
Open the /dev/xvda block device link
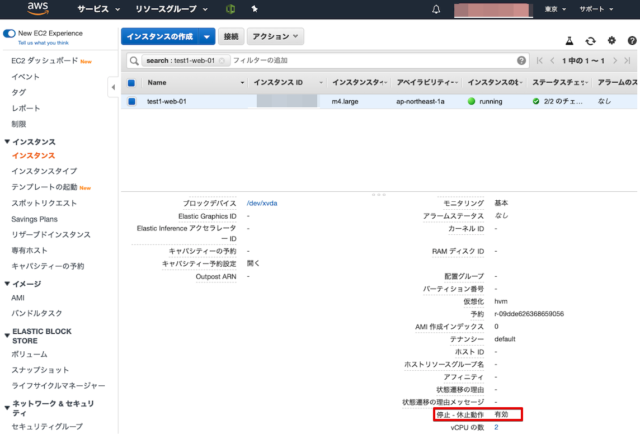pyautogui.click(x=262, y=203)
